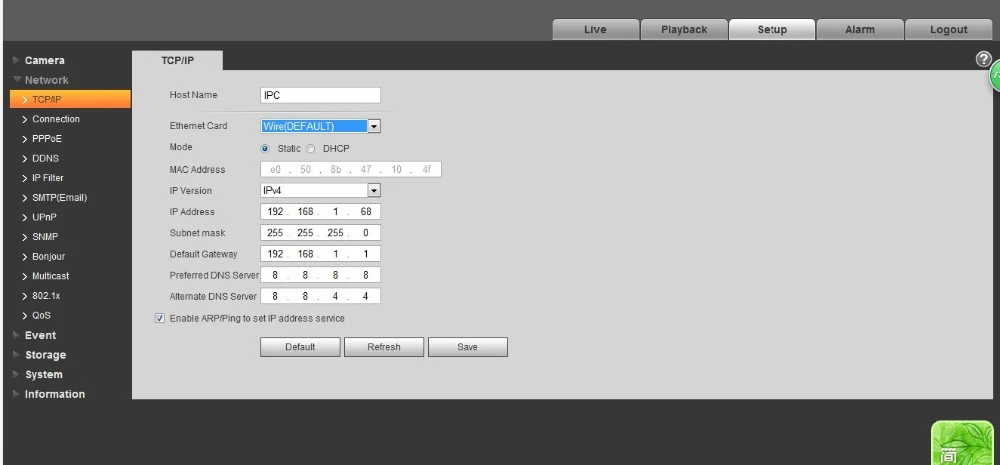Switch to the Alarm tab

pos(860,30)
